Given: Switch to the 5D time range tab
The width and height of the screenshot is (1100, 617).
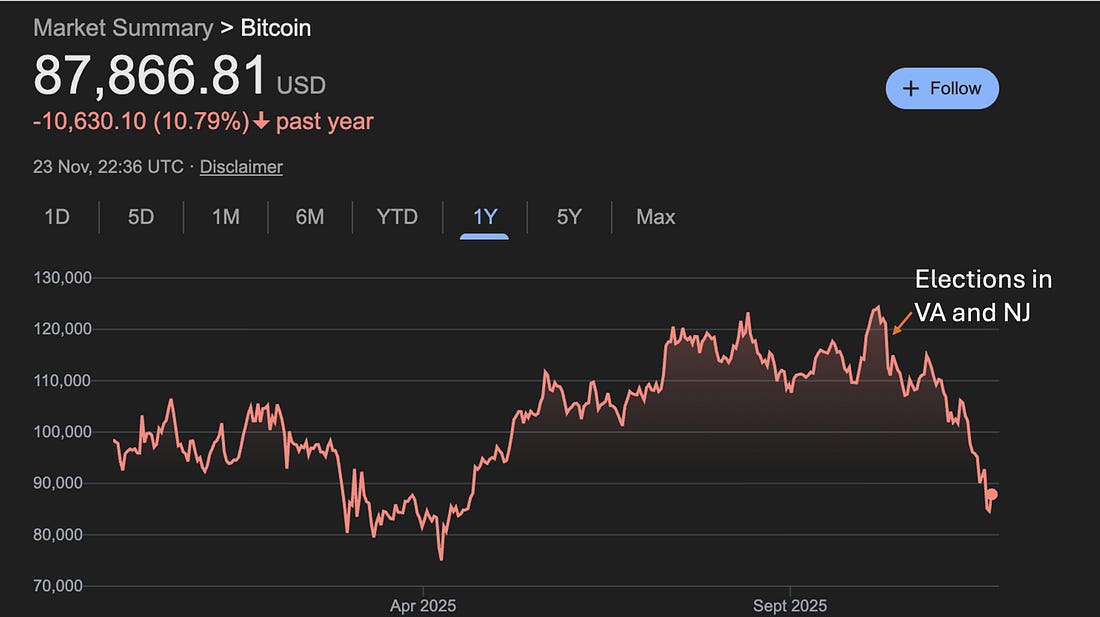Looking at the screenshot, I should click(140, 216).
